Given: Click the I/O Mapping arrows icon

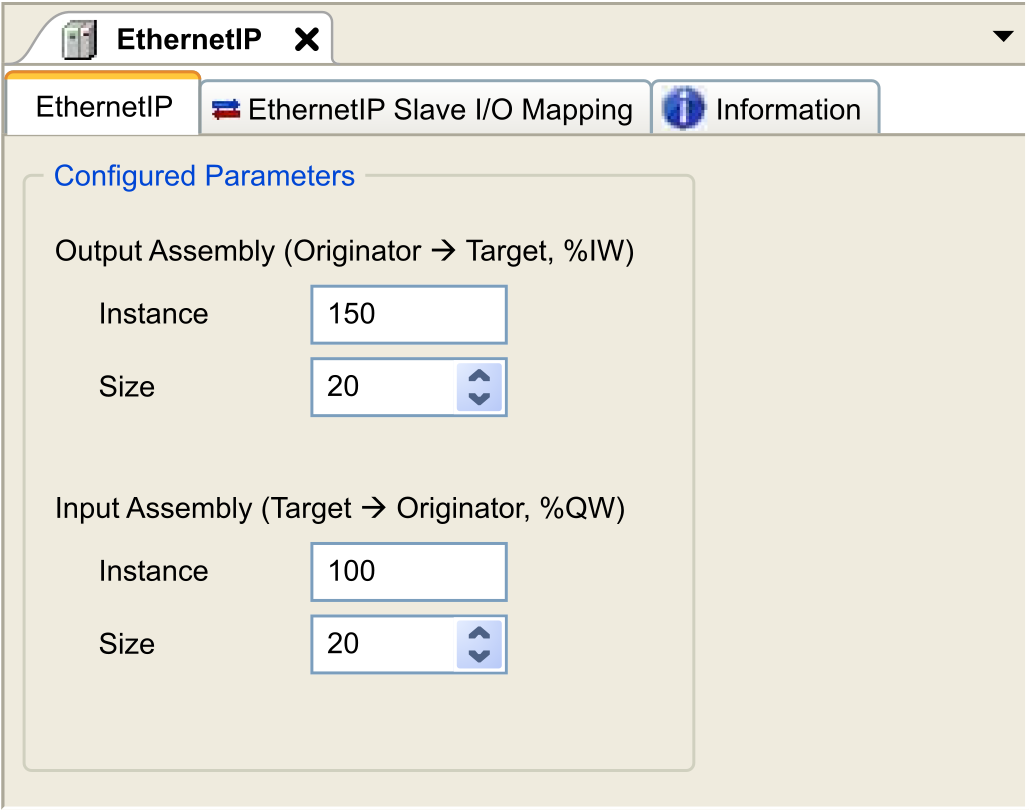Looking at the screenshot, I should click(x=227, y=110).
